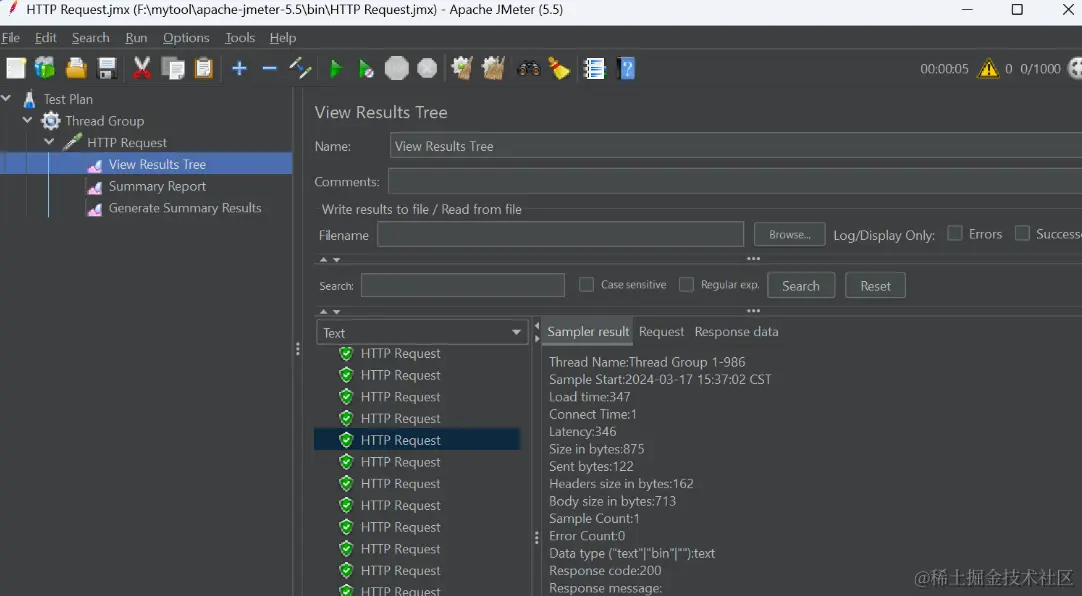Select Generate Summary Results in the tree
Viewport: 1082px width, 596px height.
(x=184, y=208)
